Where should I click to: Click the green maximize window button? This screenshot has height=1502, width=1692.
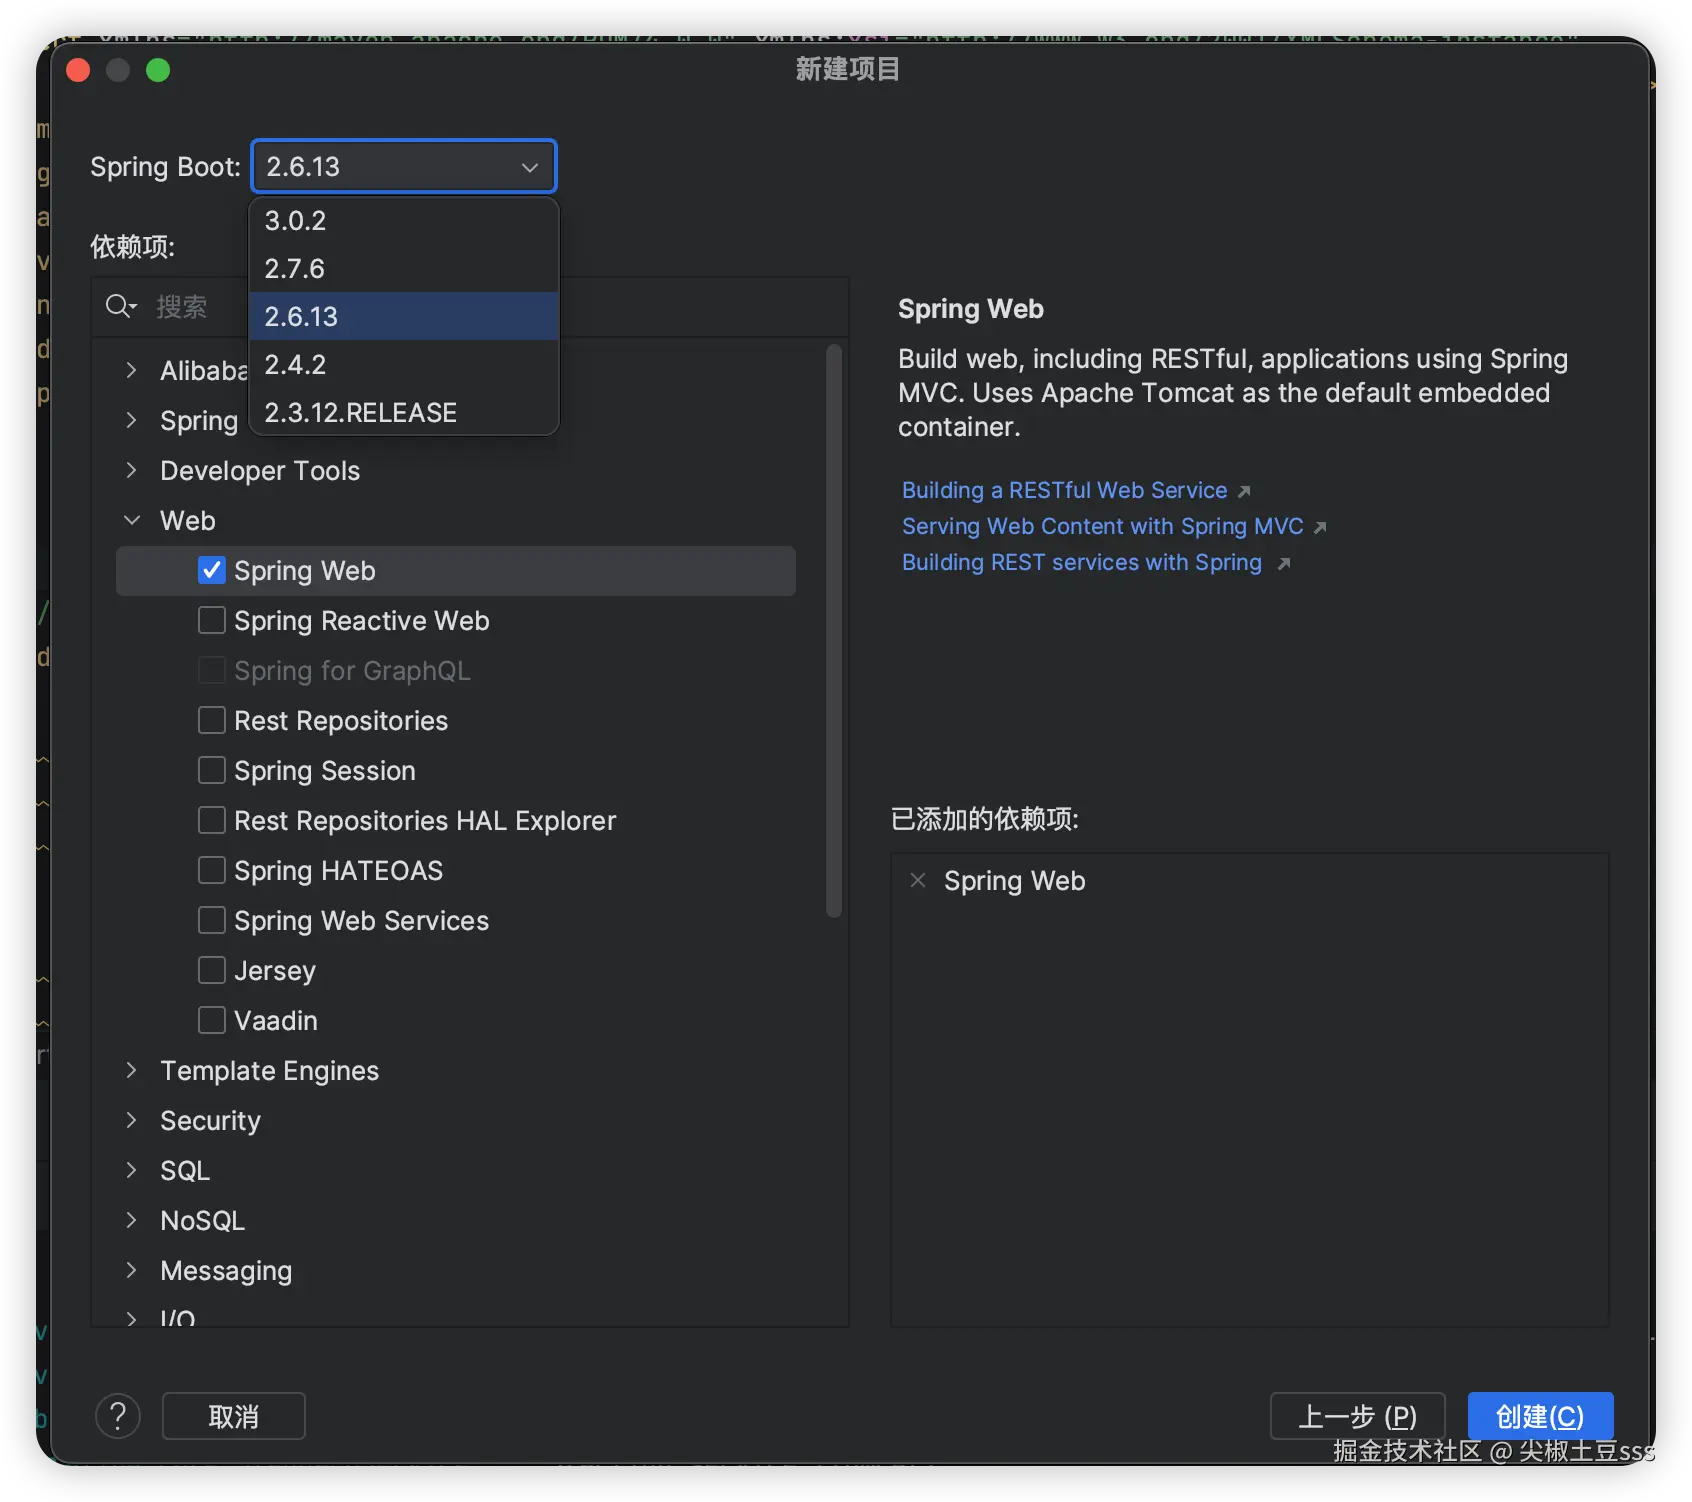coord(158,70)
